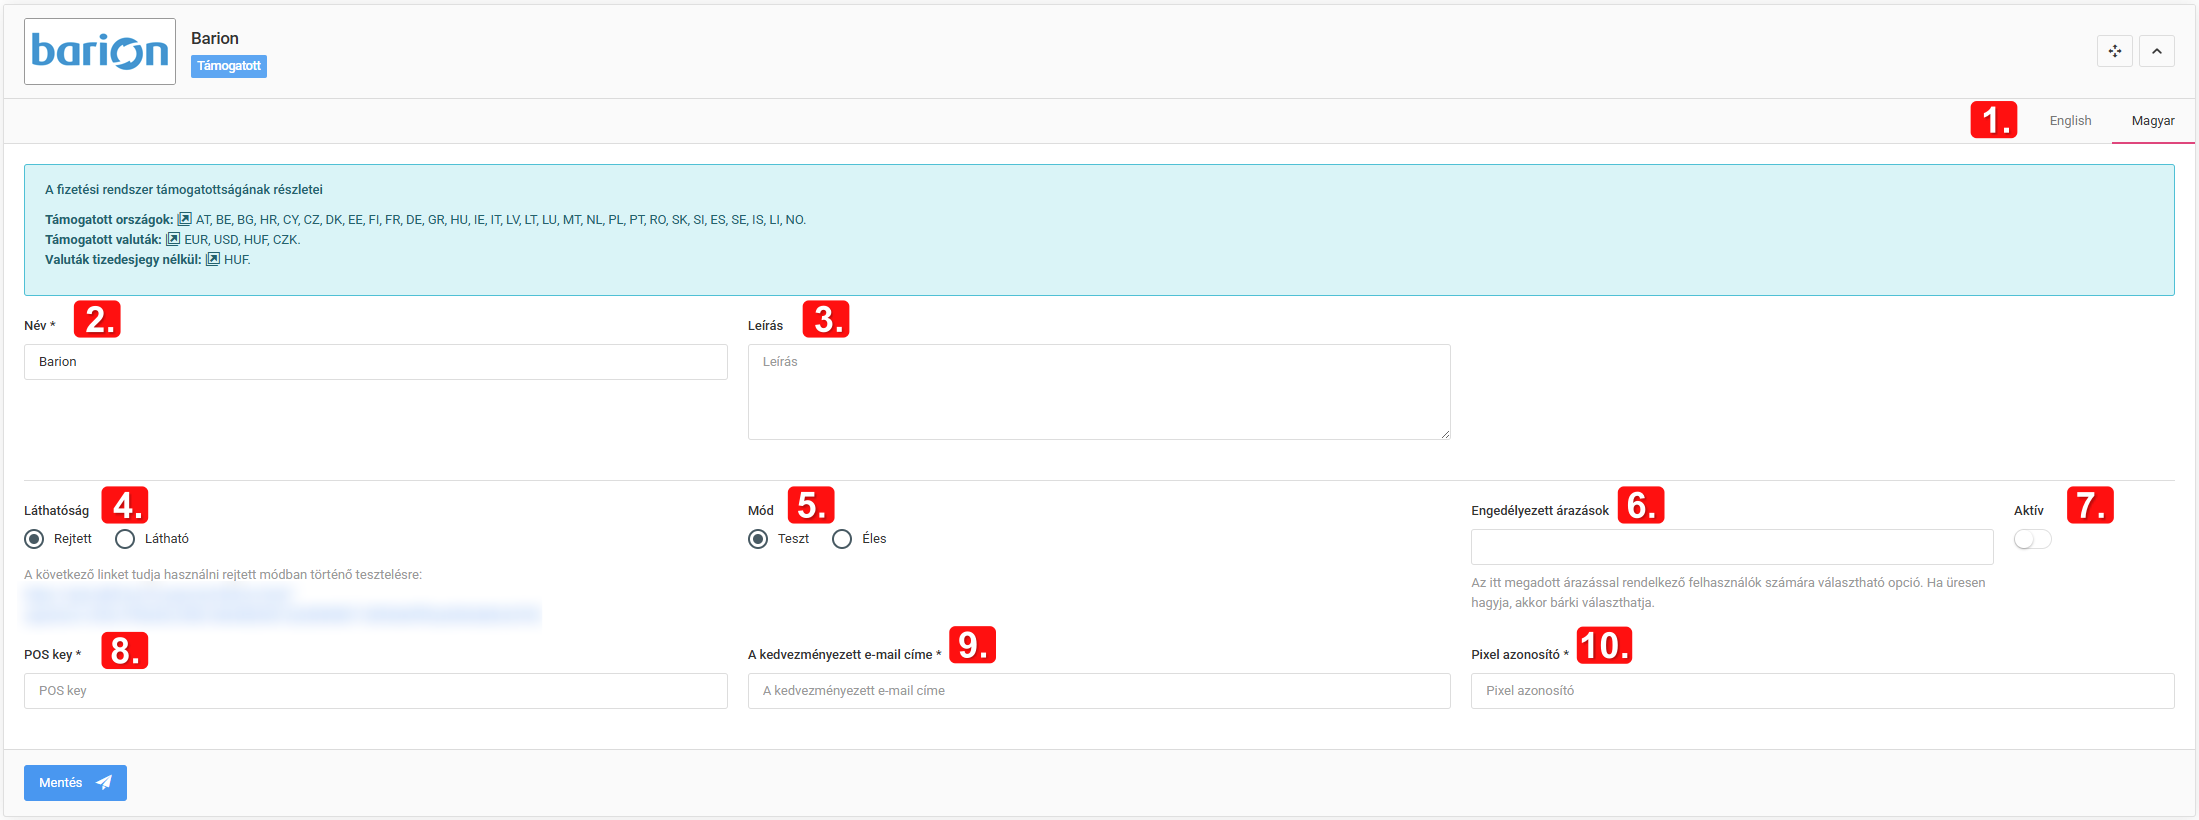The image size is (2199, 820).
Task: Switch to the Magyar language tab
Action: (2152, 121)
